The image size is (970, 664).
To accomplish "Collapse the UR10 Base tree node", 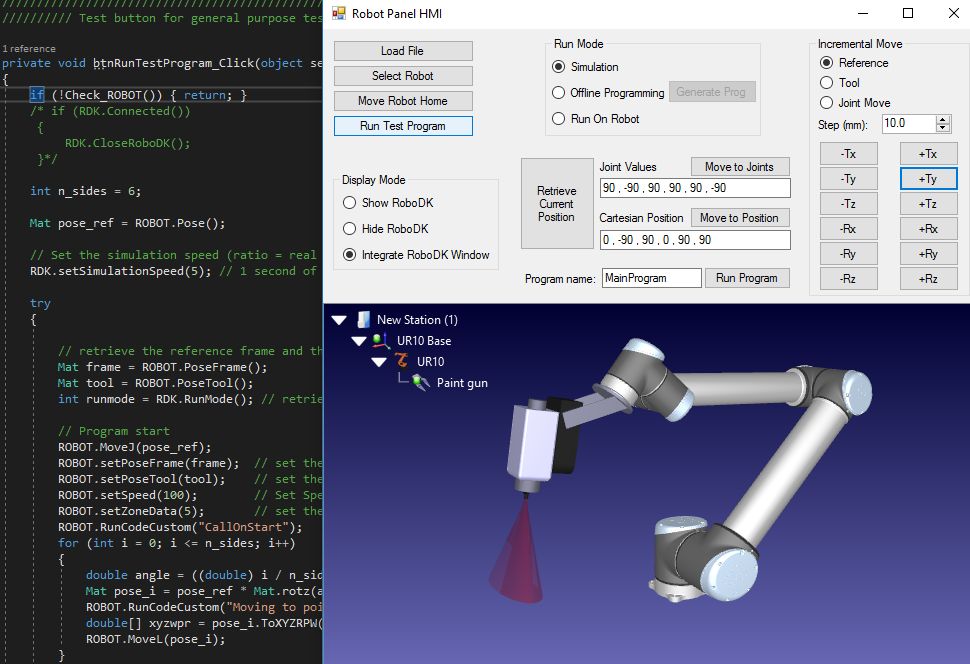I will (x=359, y=341).
